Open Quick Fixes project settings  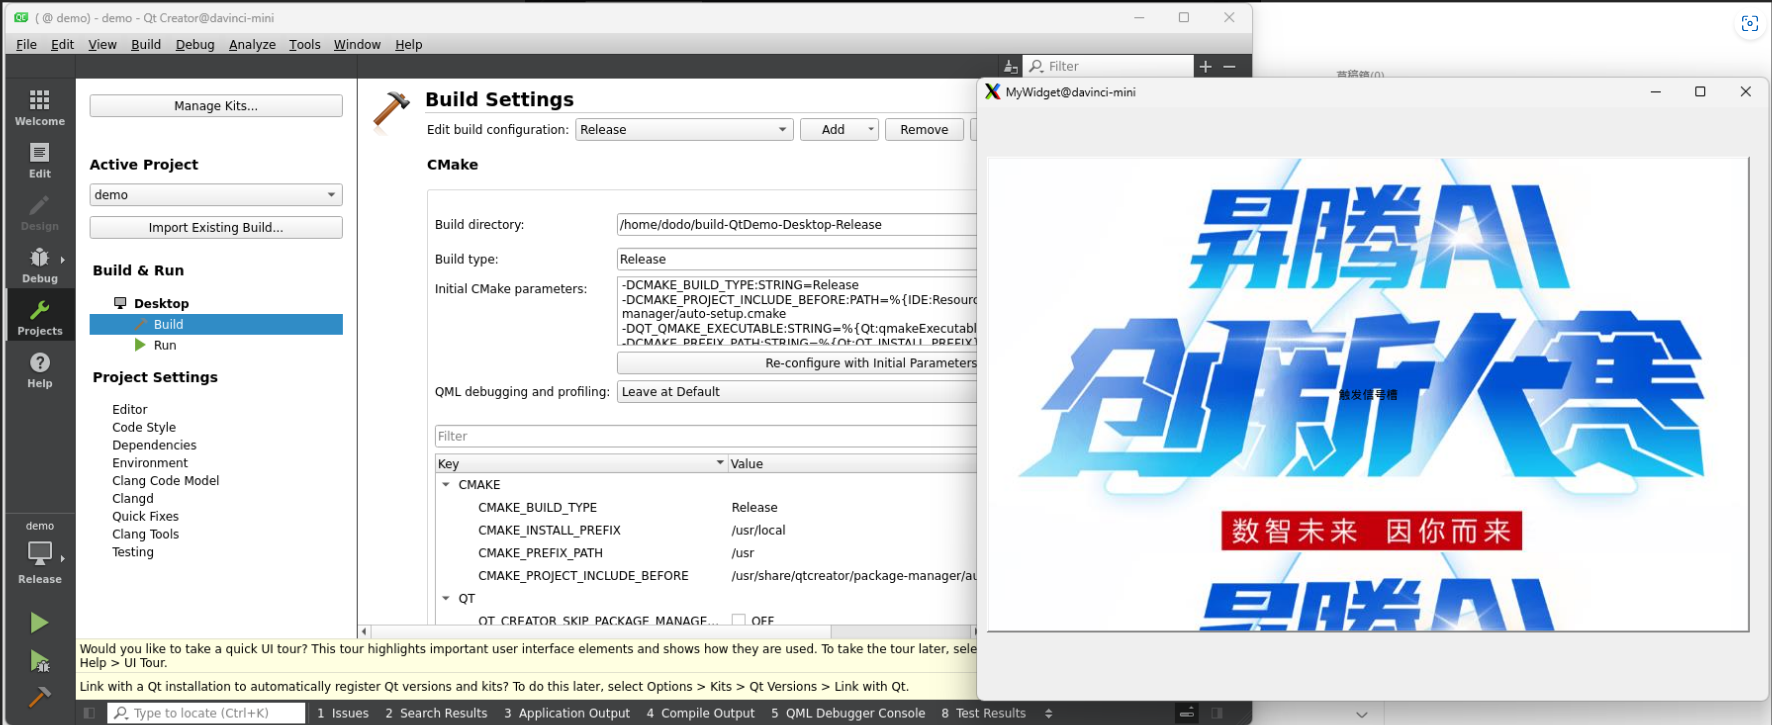coord(146,517)
